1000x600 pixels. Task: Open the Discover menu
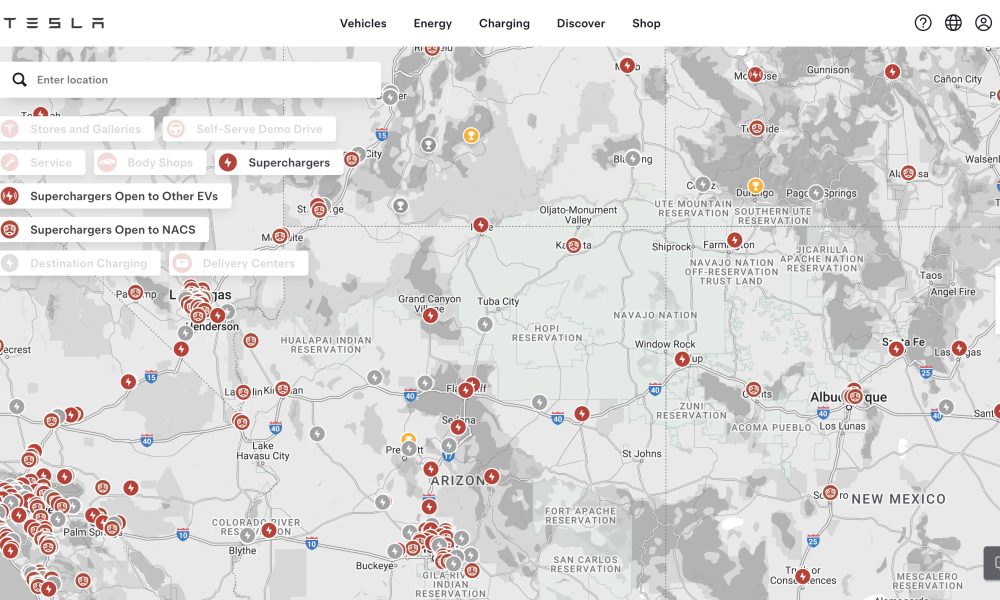[x=581, y=23]
